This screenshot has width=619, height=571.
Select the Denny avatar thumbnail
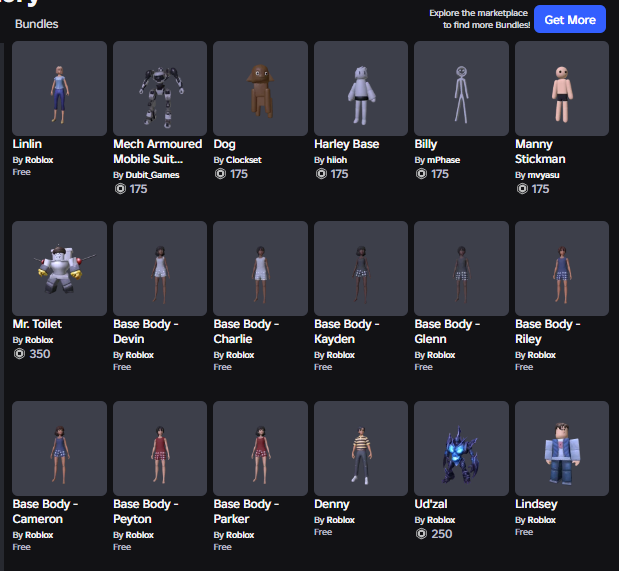tap(361, 449)
